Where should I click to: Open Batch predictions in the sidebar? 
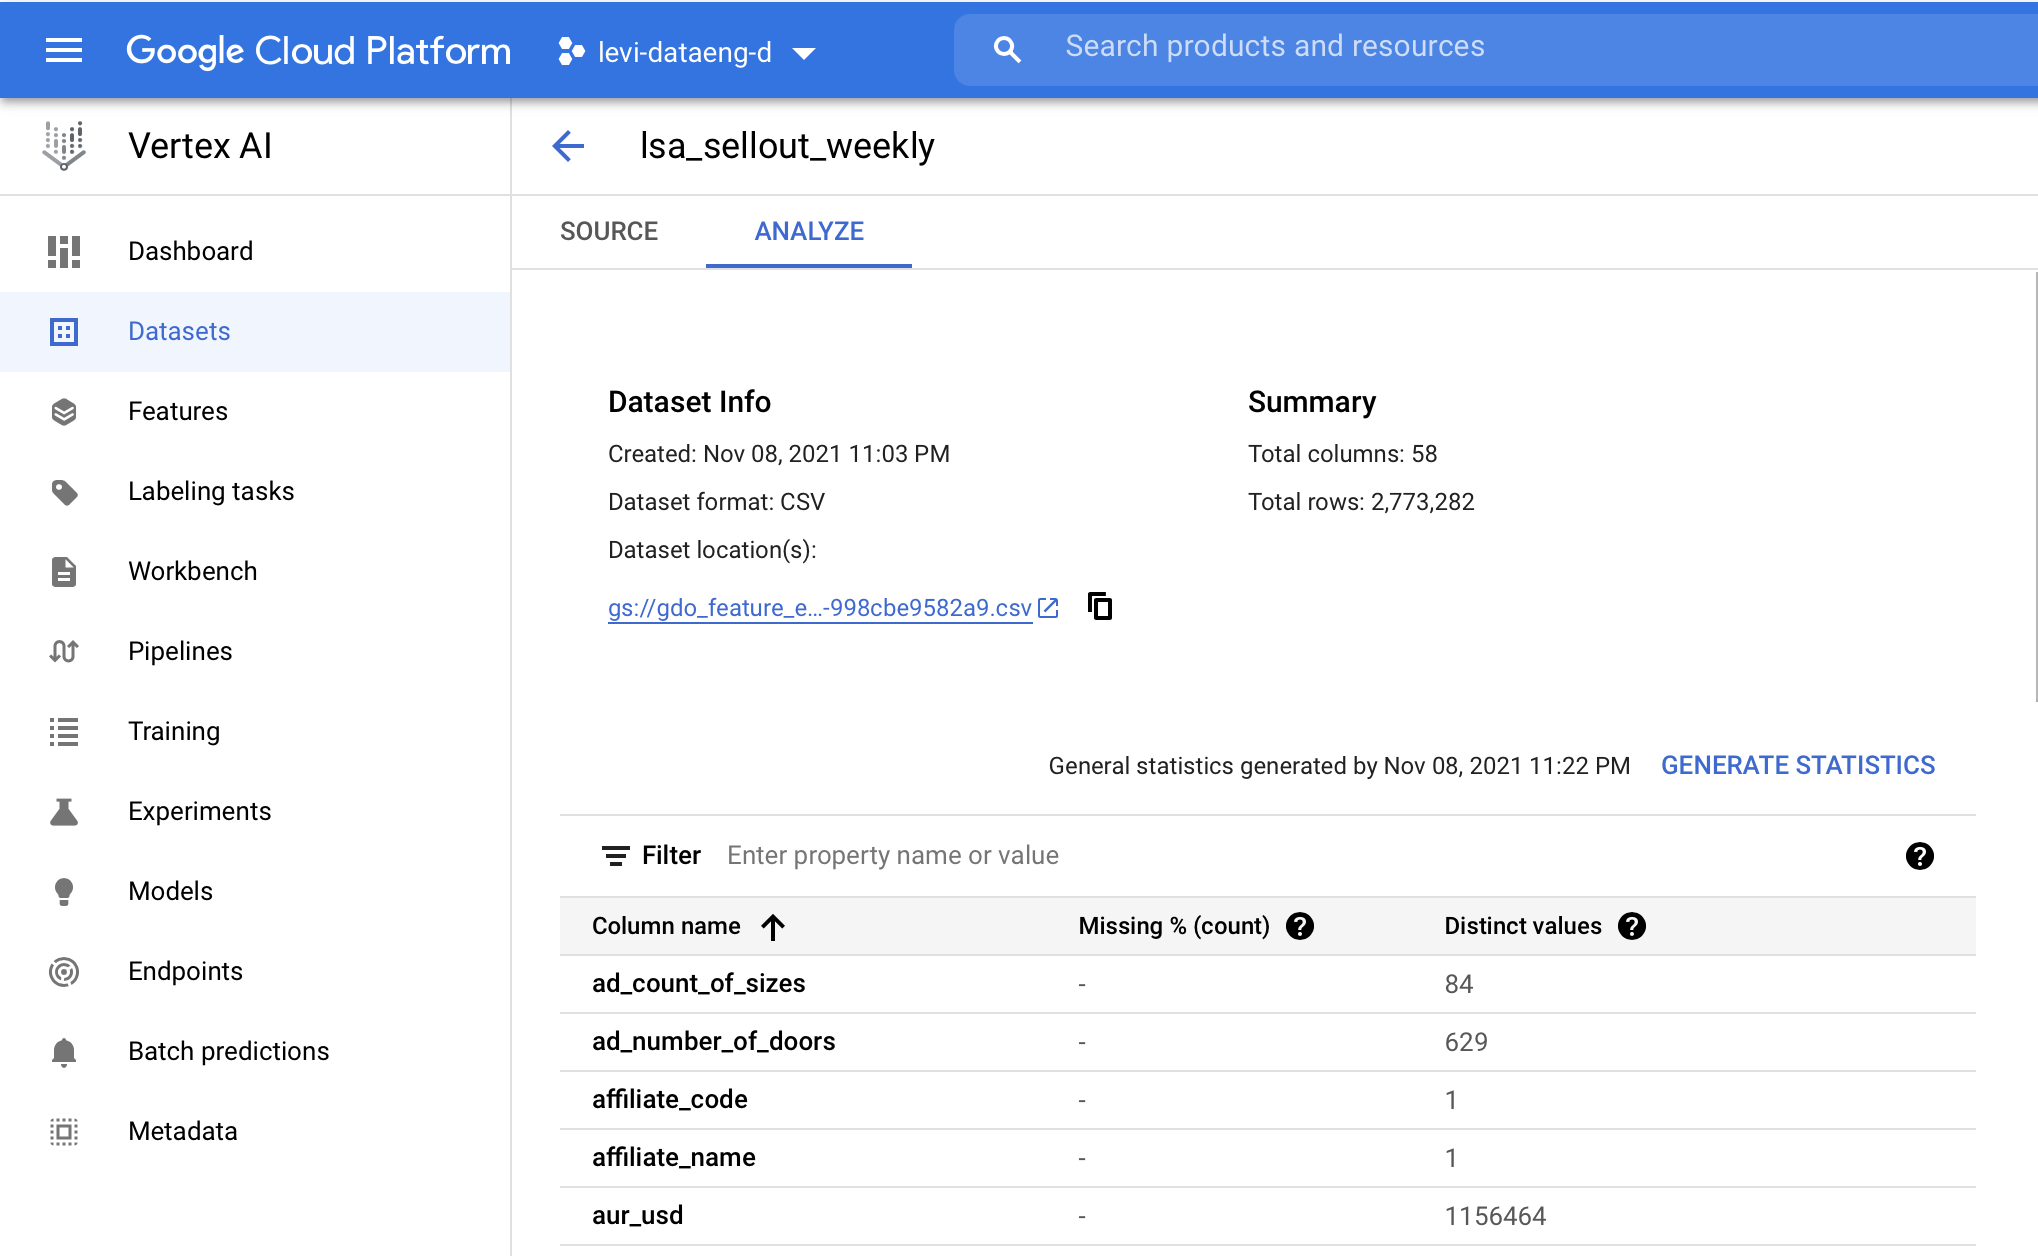[228, 1051]
